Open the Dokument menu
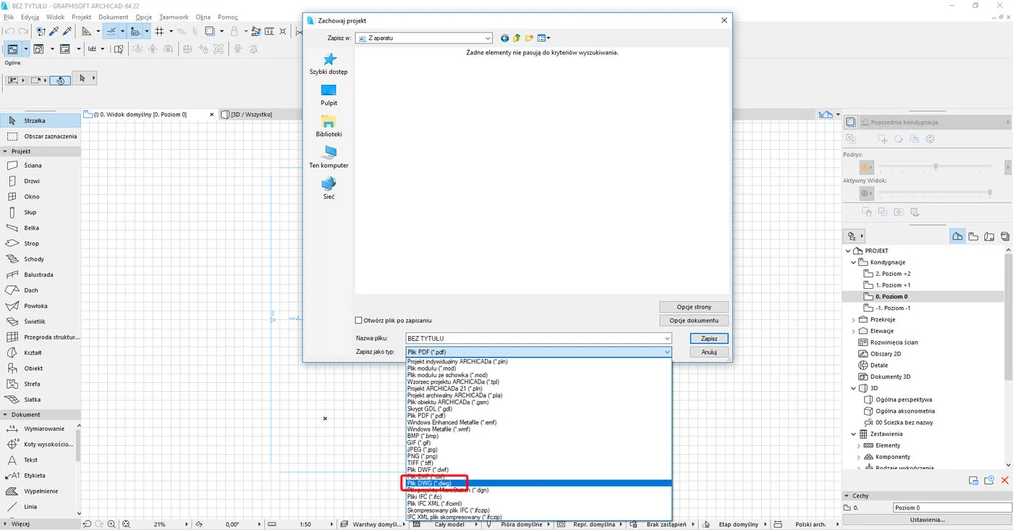Image resolution: width=1013 pixels, height=530 pixels. pos(113,17)
